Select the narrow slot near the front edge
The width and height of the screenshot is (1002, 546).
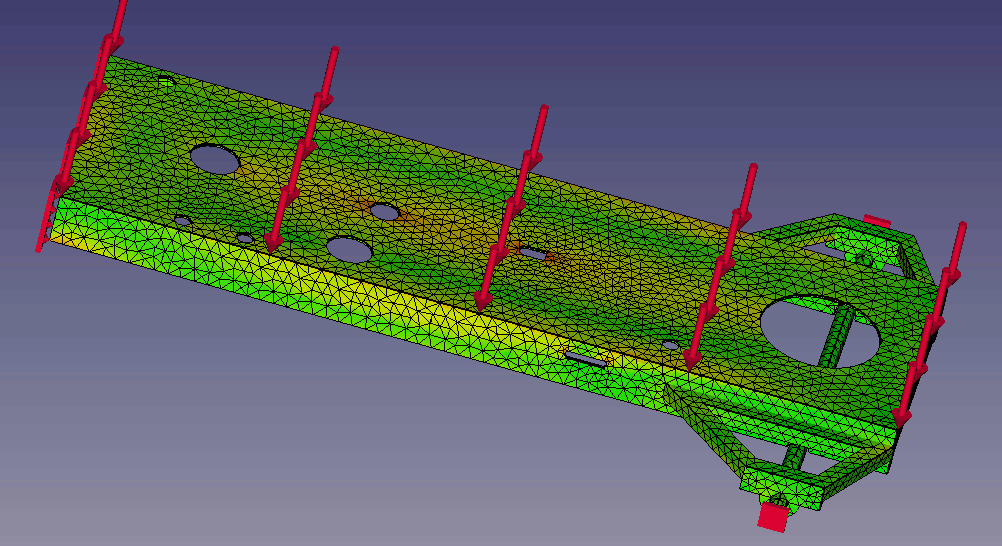pos(585,357)
